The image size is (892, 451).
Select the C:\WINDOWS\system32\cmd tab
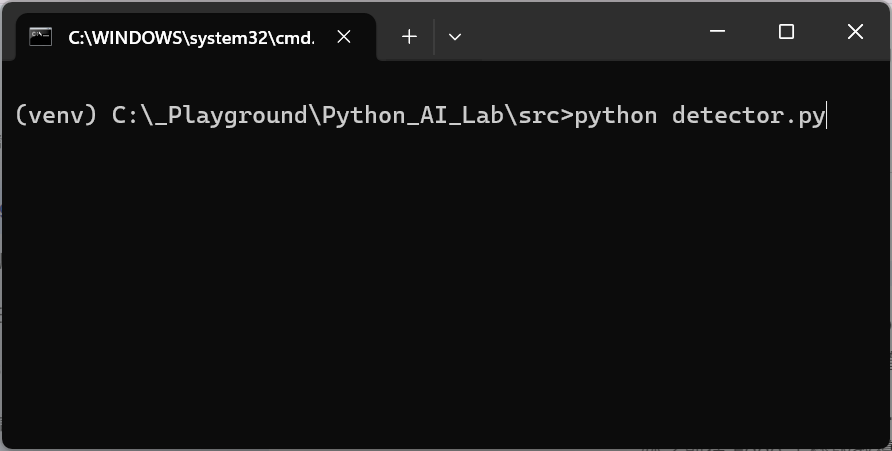click(190, 37)
